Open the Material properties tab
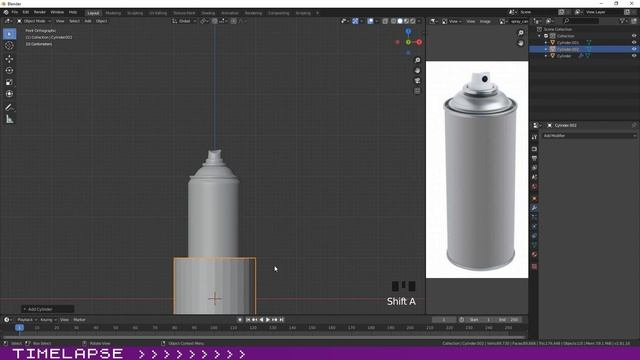 [534, 255]
